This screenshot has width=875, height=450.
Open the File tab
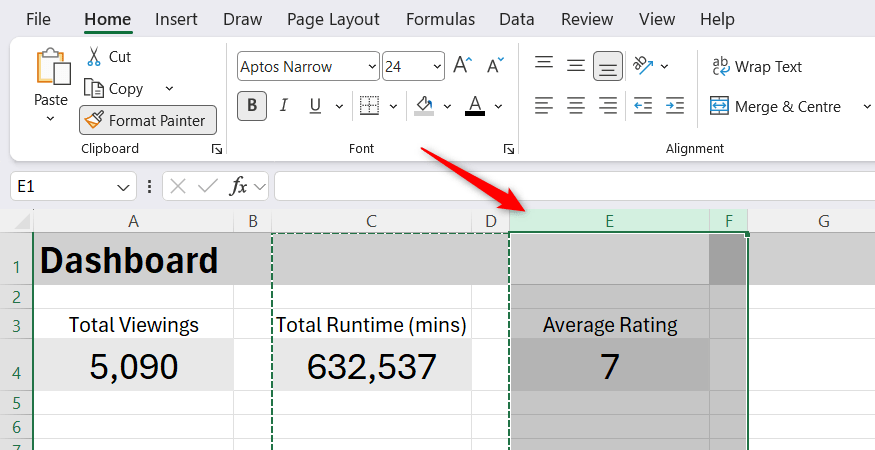[38, 20]
